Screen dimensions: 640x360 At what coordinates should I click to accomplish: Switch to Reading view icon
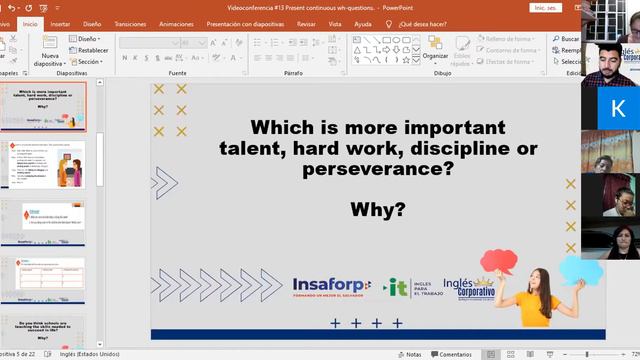pos(530,355)
